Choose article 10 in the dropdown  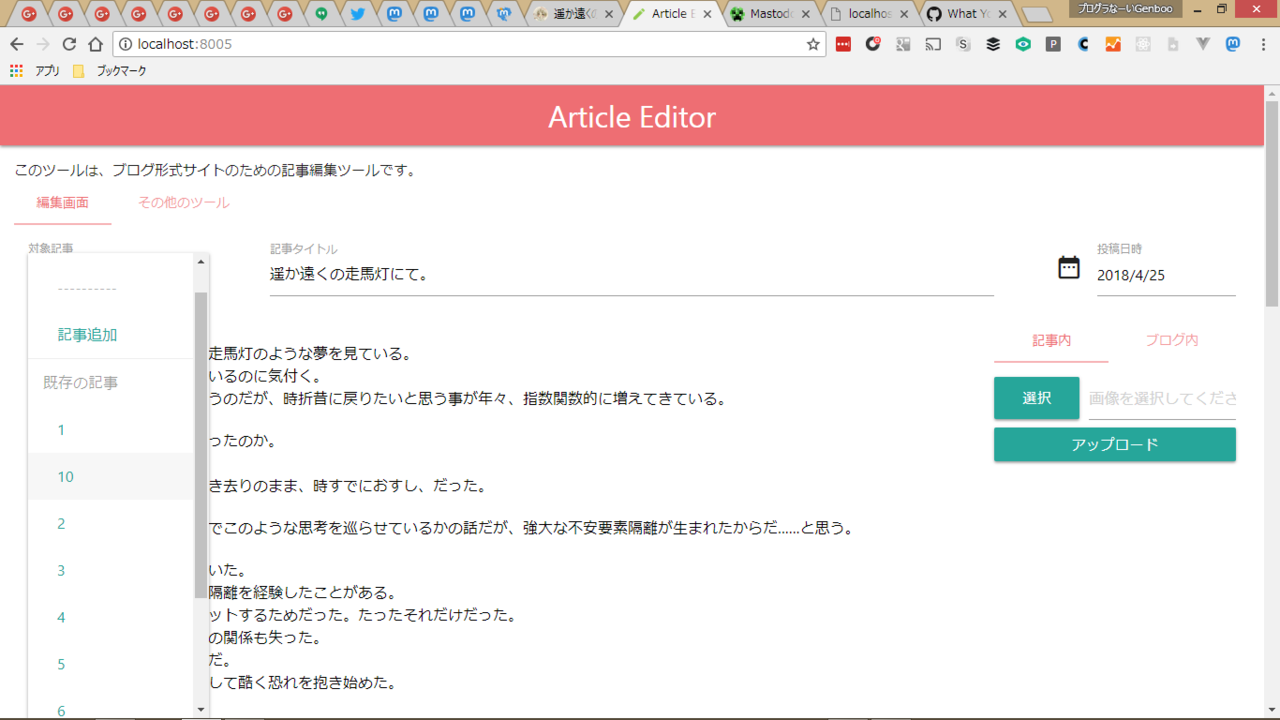(x=66, y=477)
